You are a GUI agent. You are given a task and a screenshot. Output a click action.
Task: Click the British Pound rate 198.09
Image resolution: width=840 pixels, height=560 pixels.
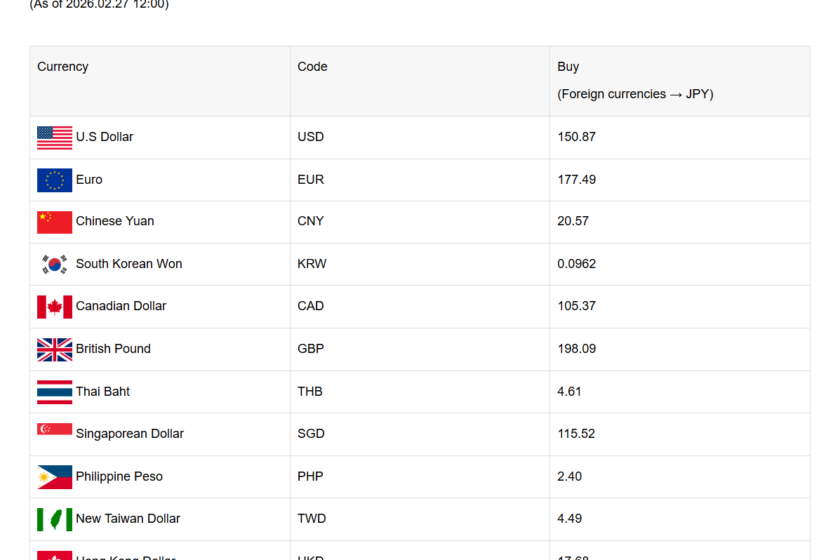tap(576, 349)
